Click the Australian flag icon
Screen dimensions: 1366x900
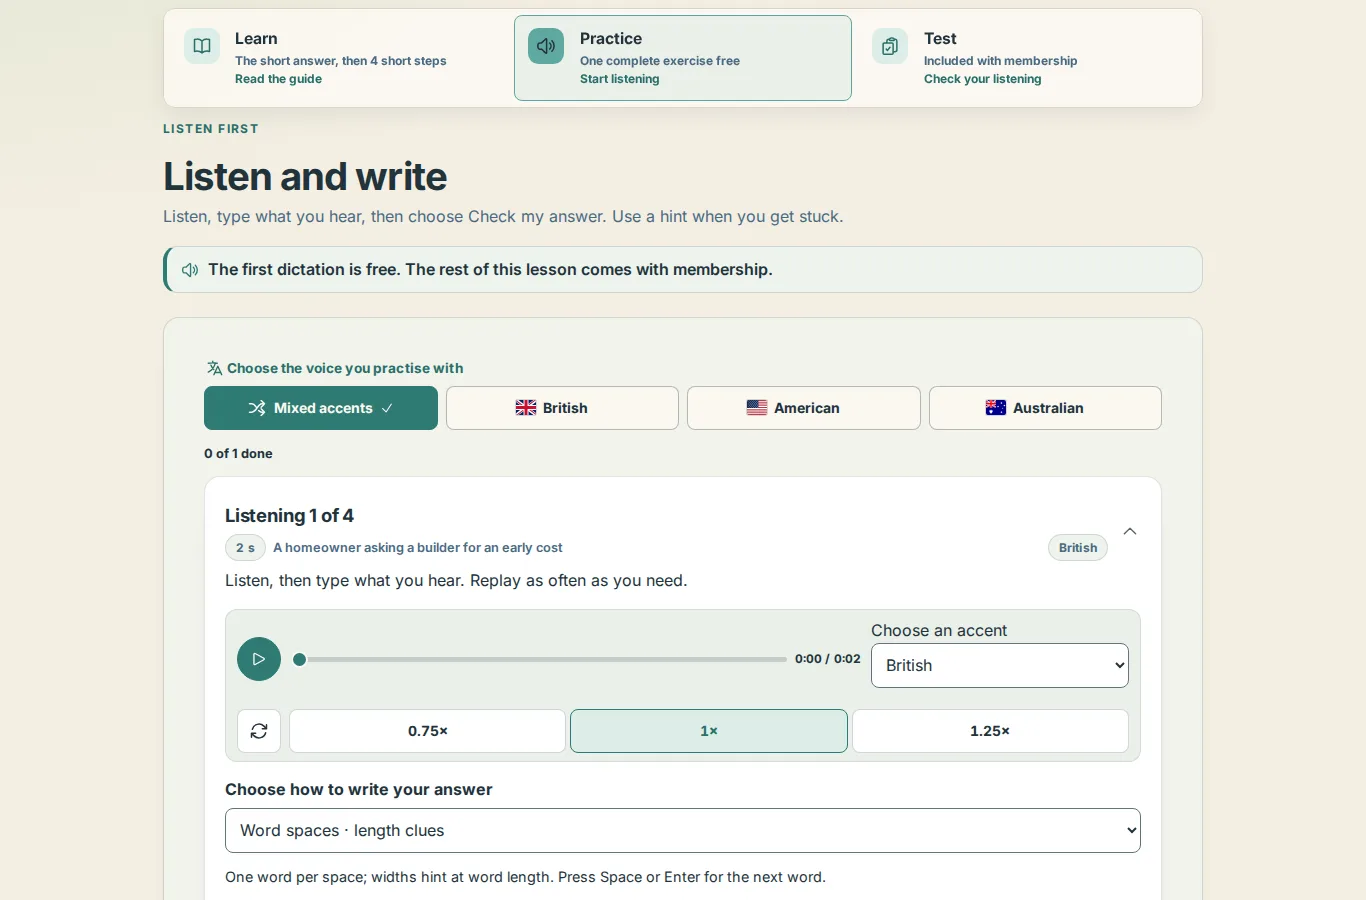(996, 408)
